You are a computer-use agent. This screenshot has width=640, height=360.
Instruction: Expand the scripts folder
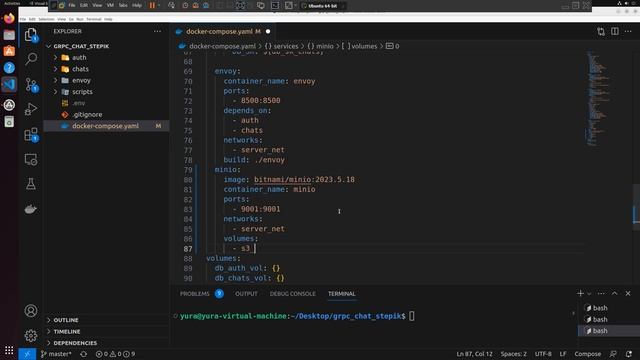[56, 92]
